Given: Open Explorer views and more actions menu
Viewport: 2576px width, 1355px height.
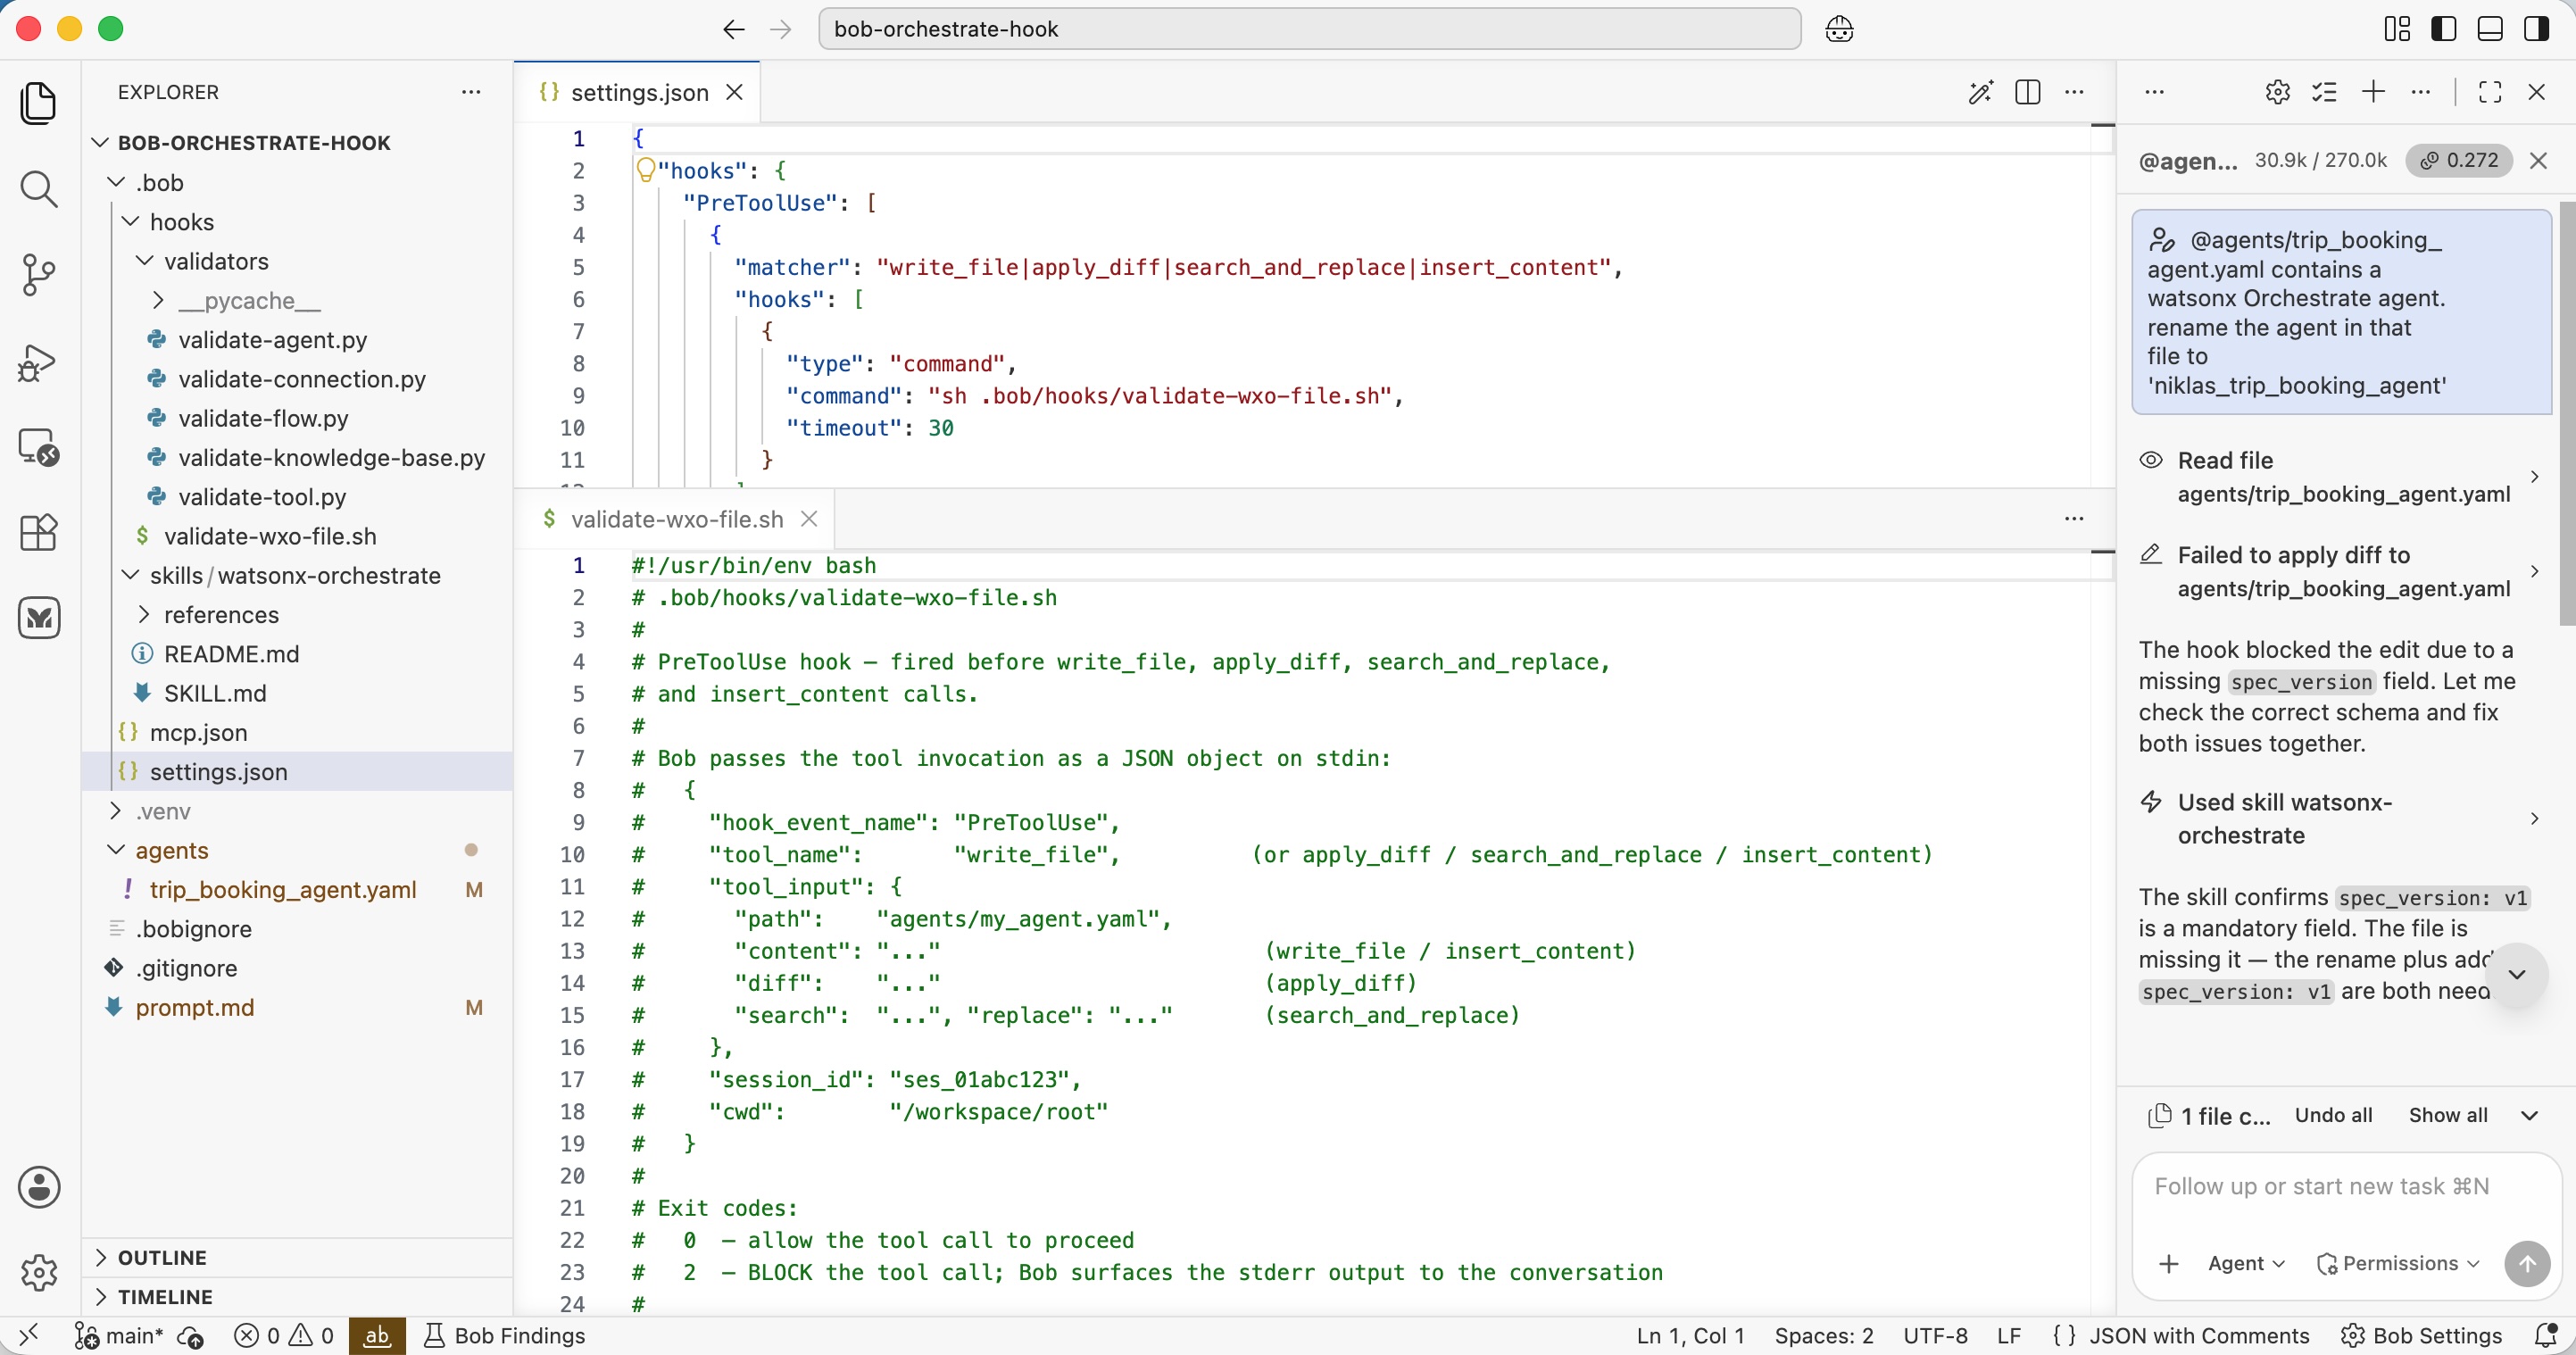Looking at the screenshot, I should click(471, 92).
